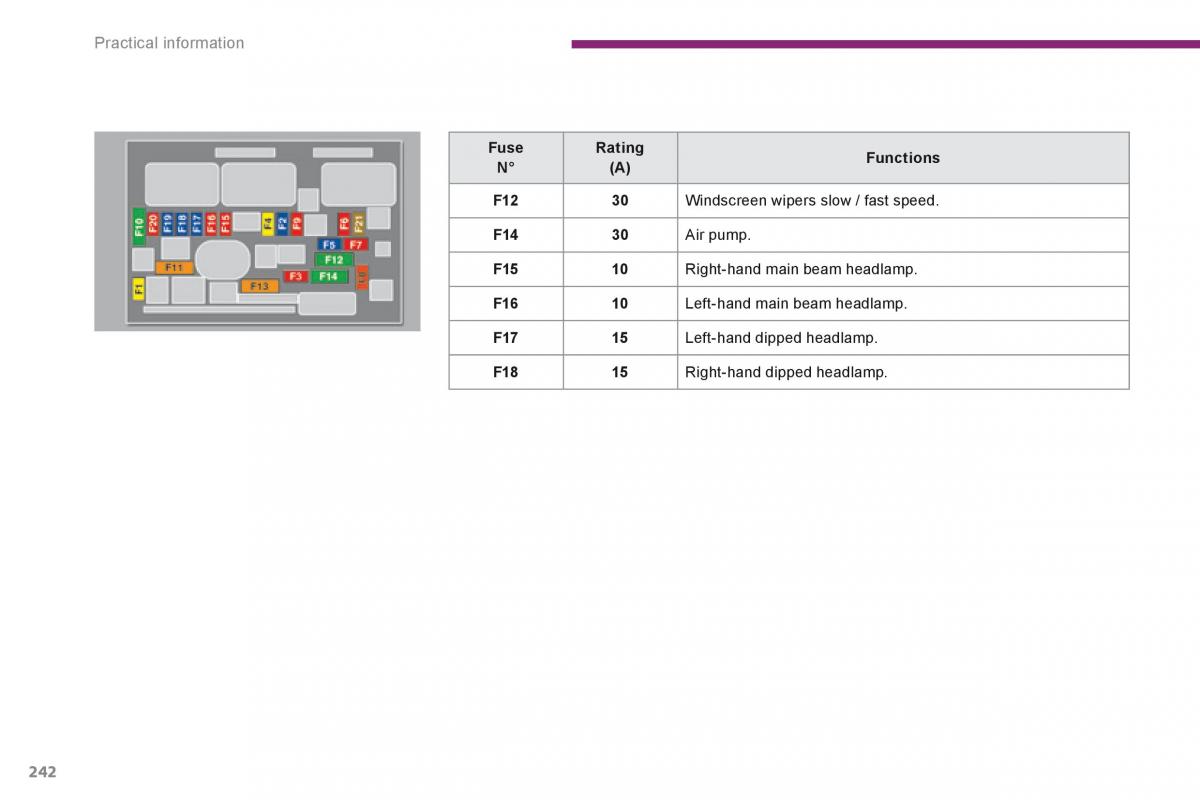Select the F14 cell in the table
The width and height of the screenshot is (1200, 800).
[506, 235]
